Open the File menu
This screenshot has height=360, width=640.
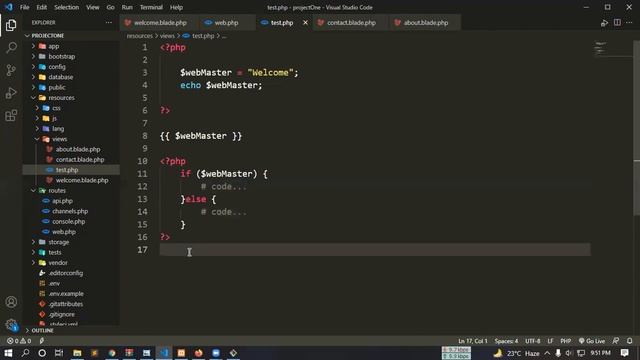(x=24, y=7)
